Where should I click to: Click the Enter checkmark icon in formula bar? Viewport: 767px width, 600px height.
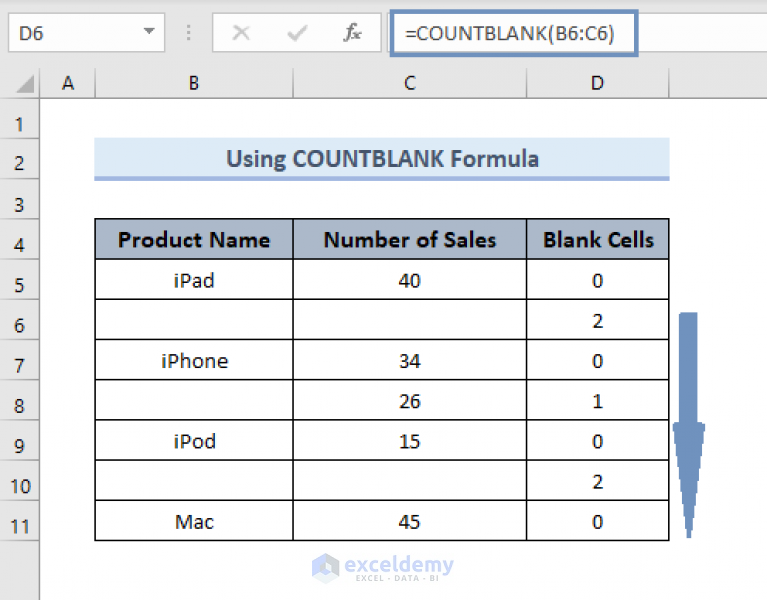point(297,33)
